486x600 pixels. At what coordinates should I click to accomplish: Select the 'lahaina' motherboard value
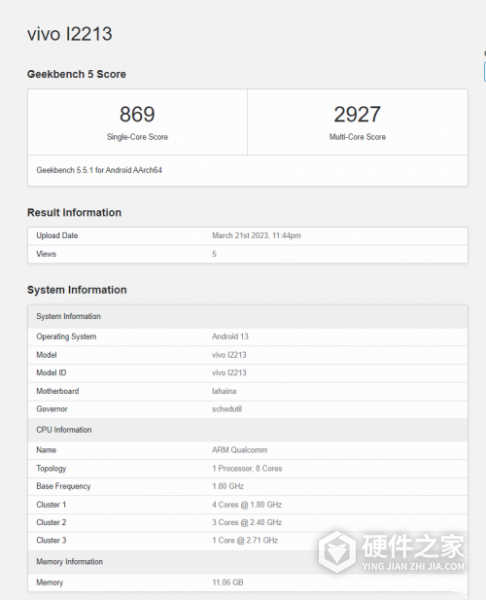point(224,391)
